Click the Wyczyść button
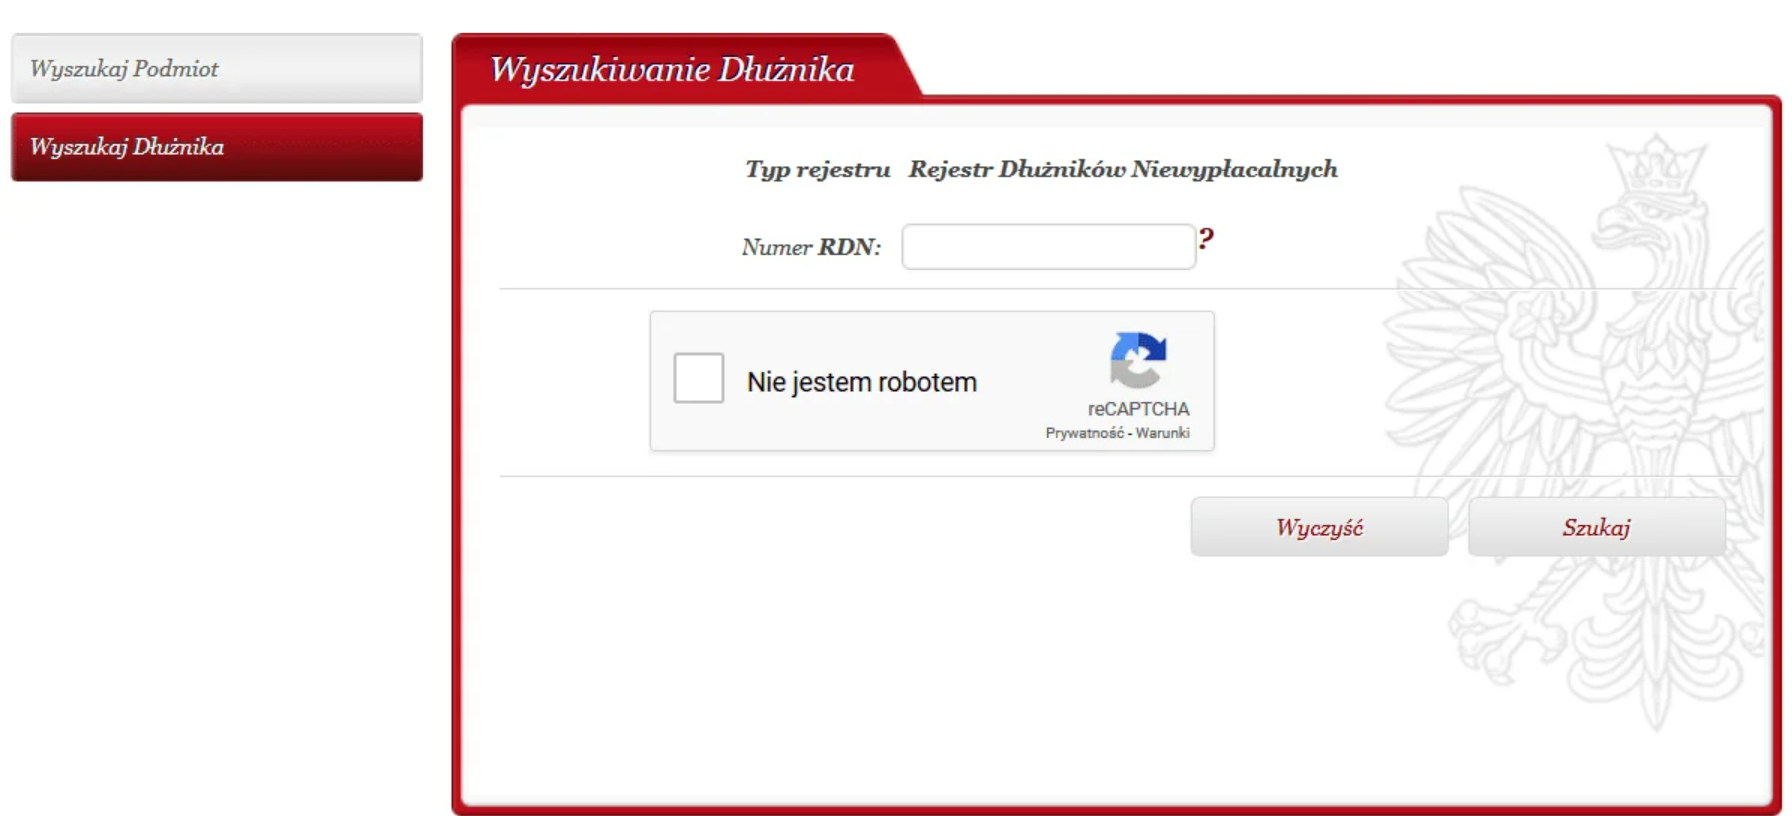This screenshot has width=1792, height=816. [1319, 527]
